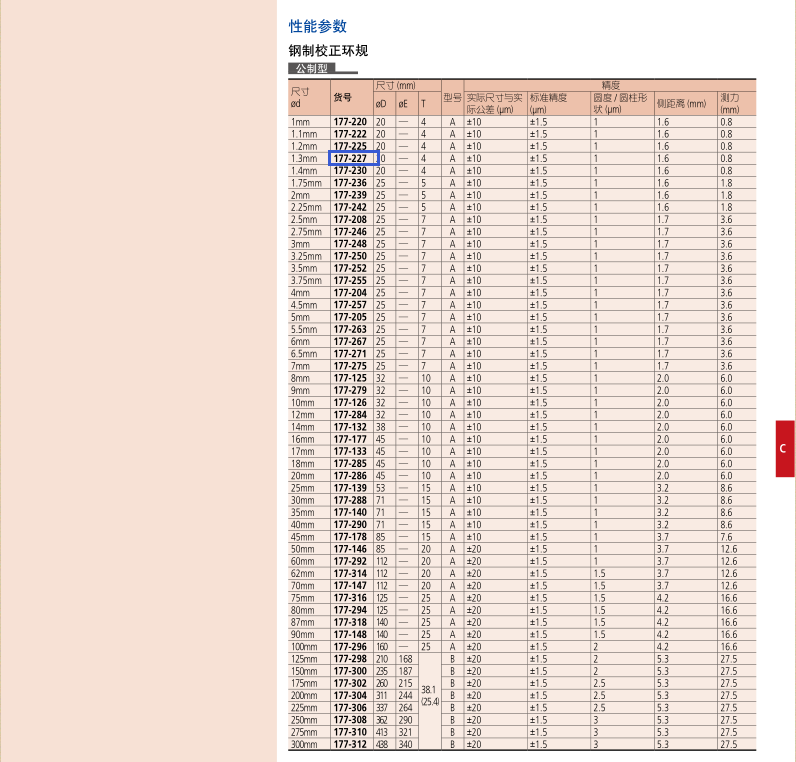Image resolution: width=796 pixels, height=762 pixels.
Task: Click the red C section tab
Action: [x=784, y=448]
